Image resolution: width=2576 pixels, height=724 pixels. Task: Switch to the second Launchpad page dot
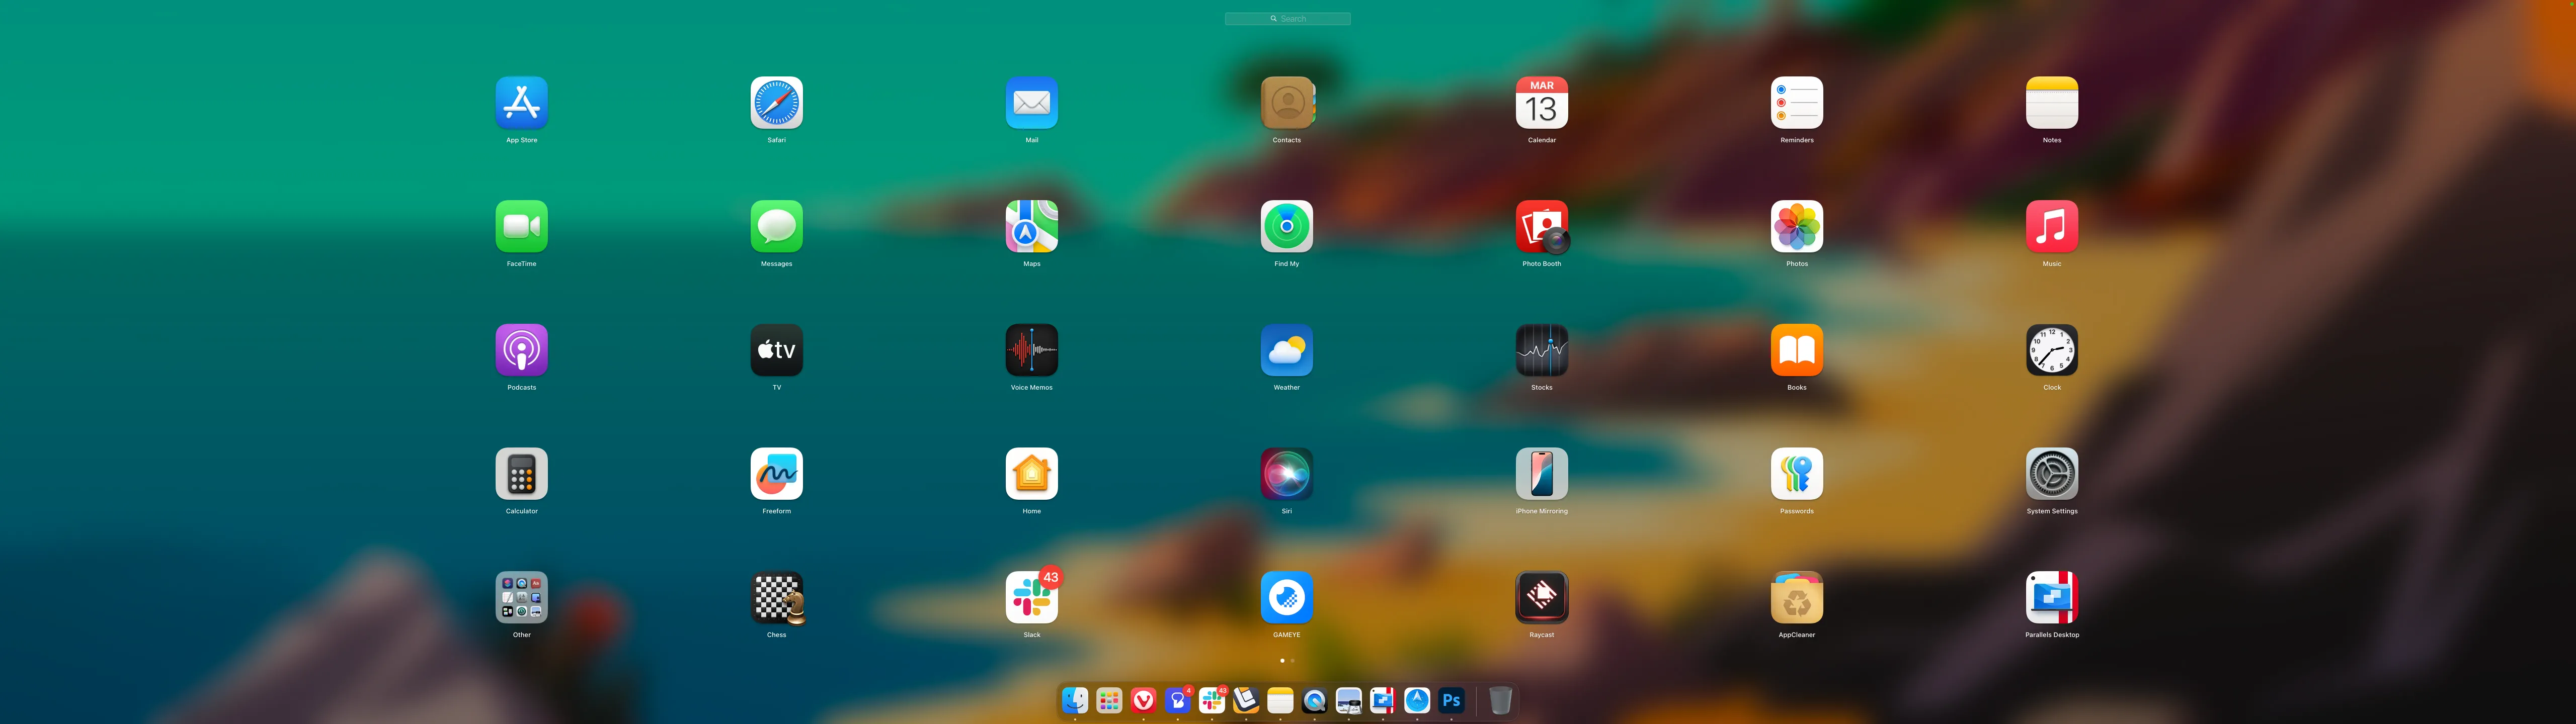coord(1292,660)
